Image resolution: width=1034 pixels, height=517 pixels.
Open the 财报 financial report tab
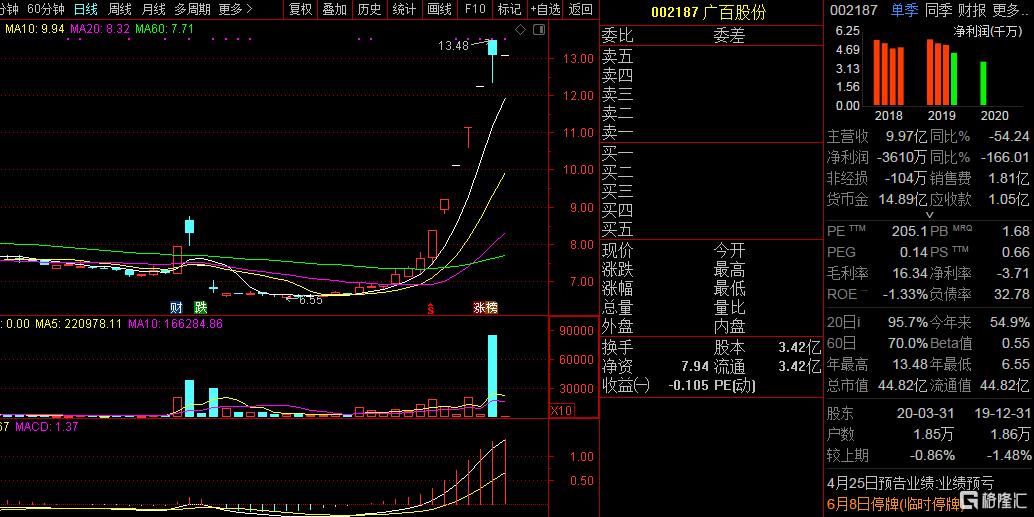pyautogui.click(x=972, y=10)
